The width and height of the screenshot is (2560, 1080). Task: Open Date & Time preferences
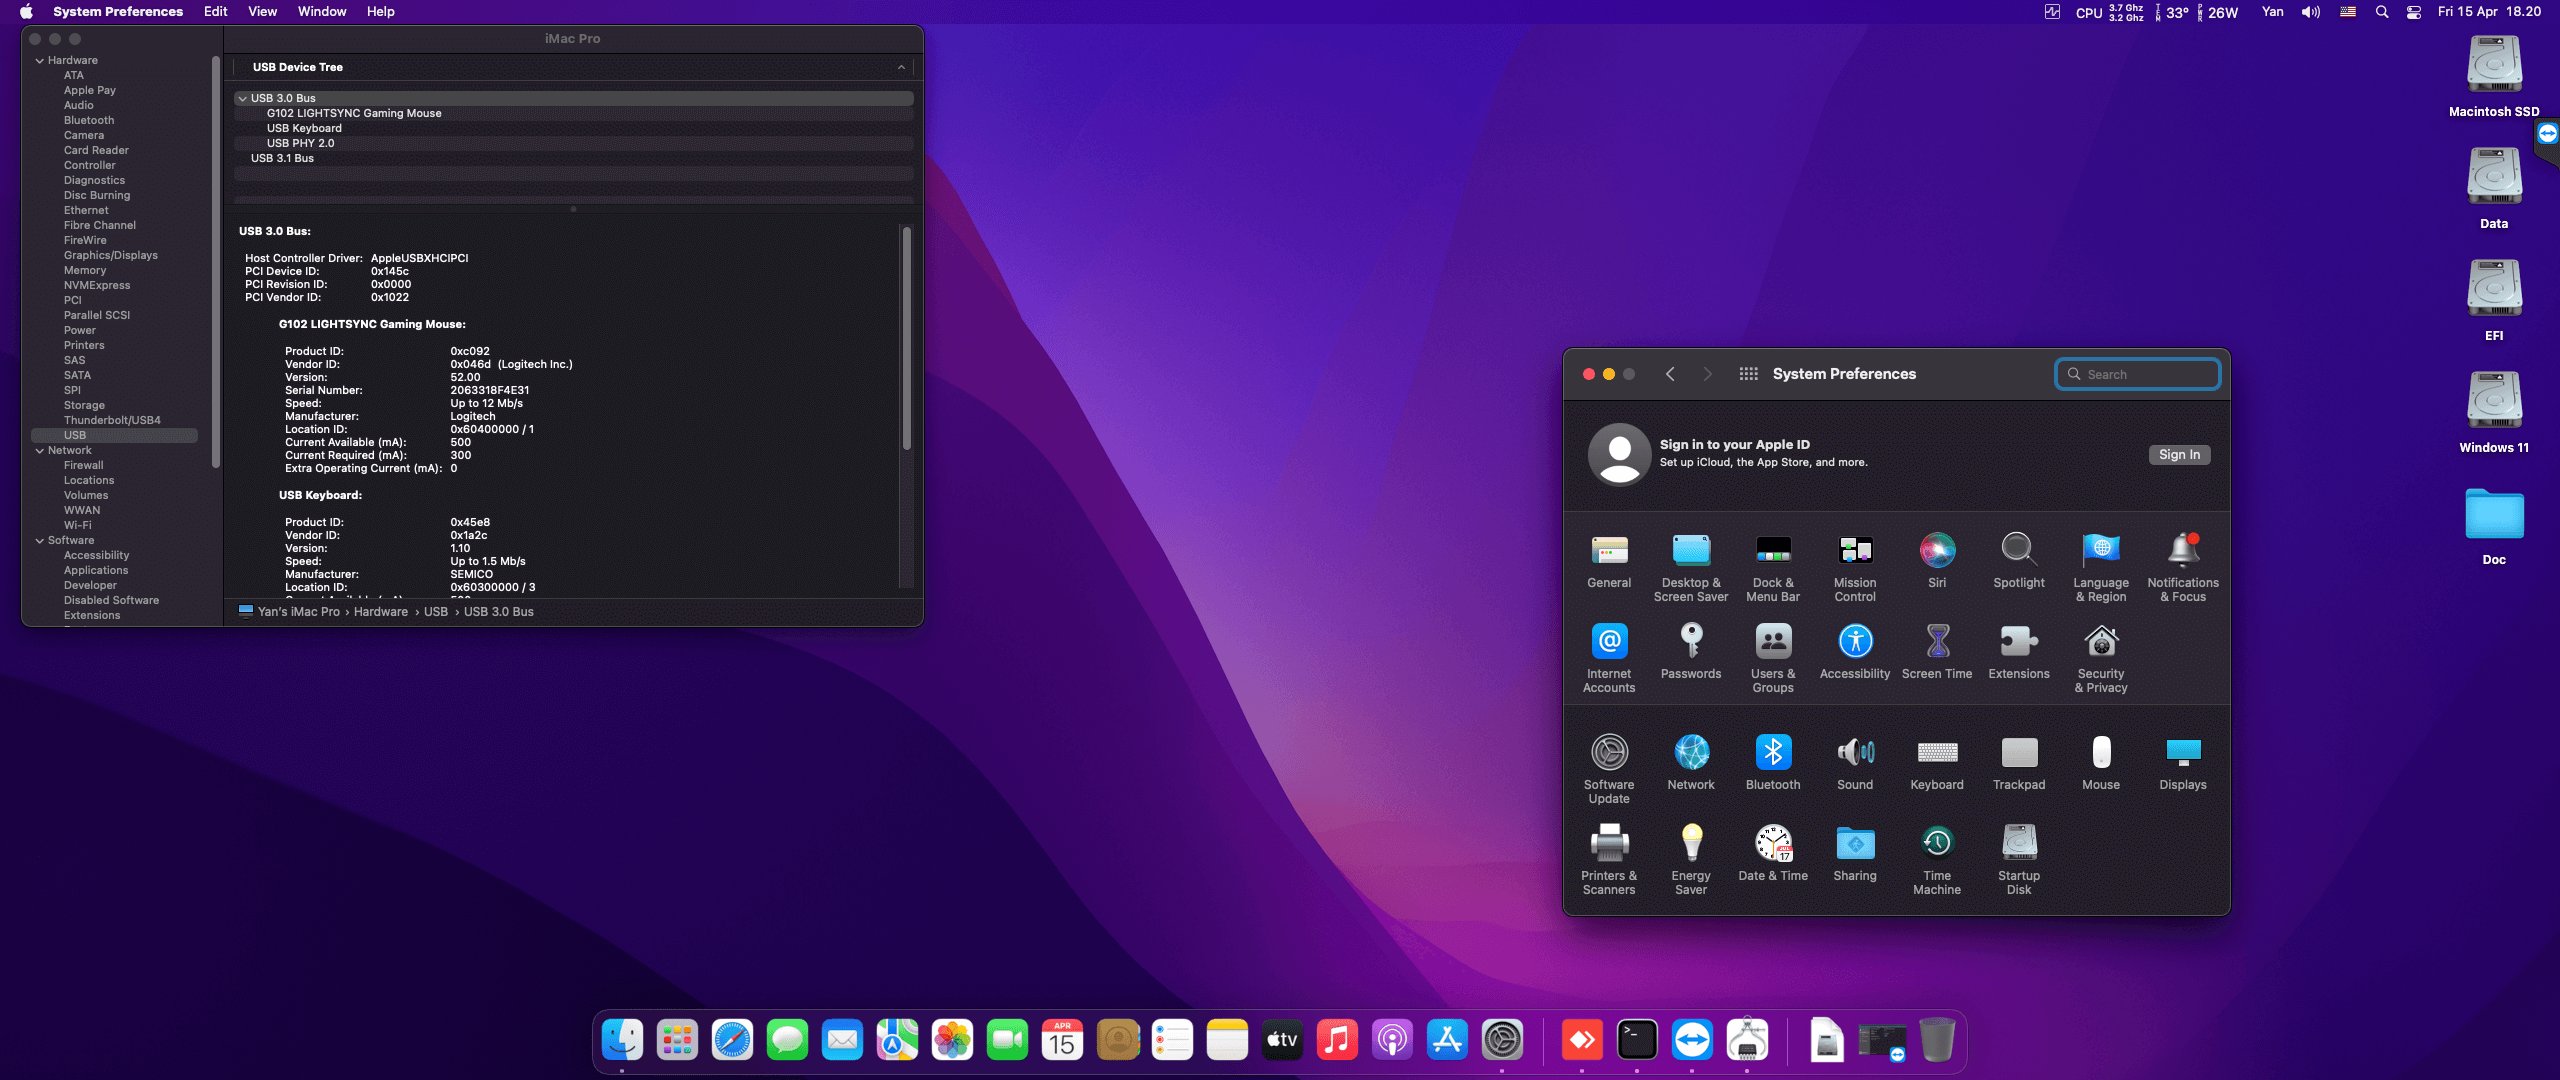click(x=1773, y=854)
